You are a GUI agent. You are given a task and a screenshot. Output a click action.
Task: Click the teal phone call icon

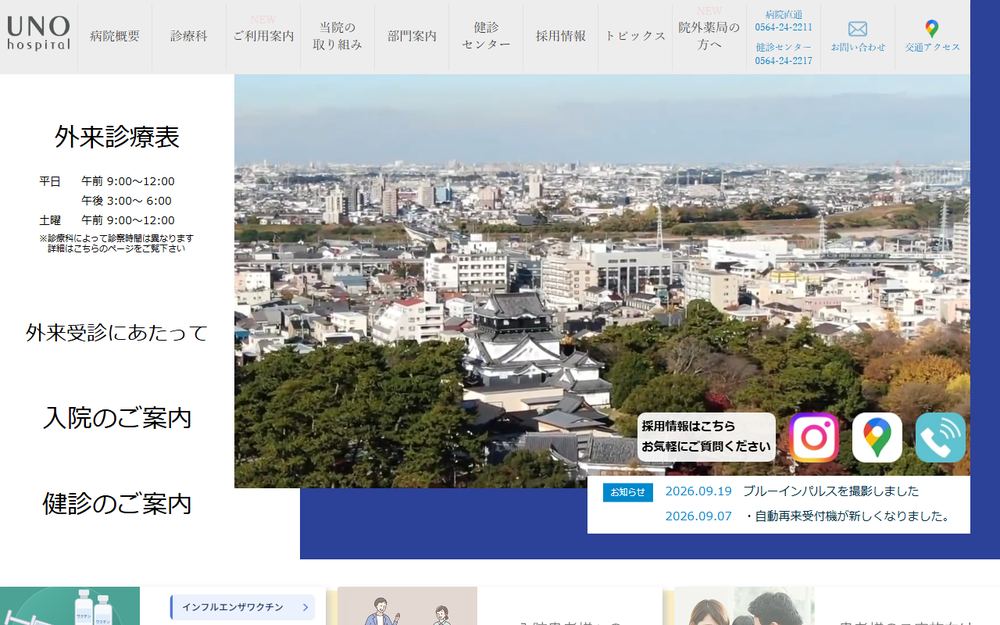tap(940, 438)
